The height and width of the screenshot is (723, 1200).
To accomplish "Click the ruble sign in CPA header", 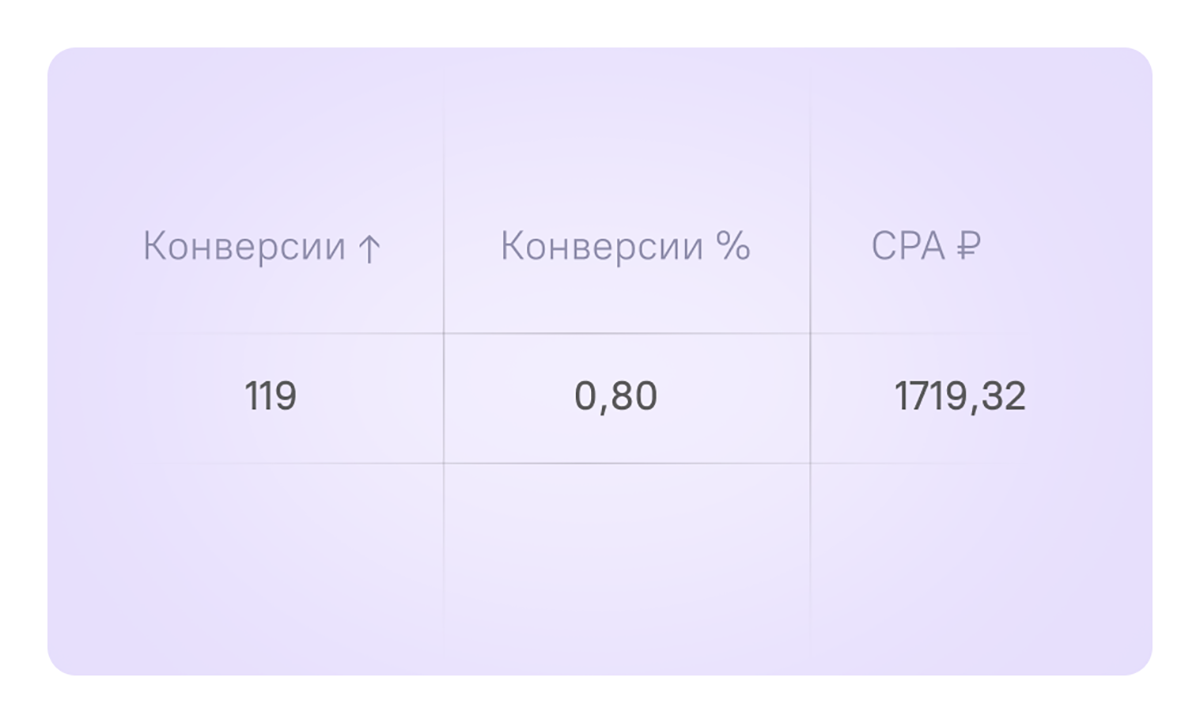I will pos(968,246).
